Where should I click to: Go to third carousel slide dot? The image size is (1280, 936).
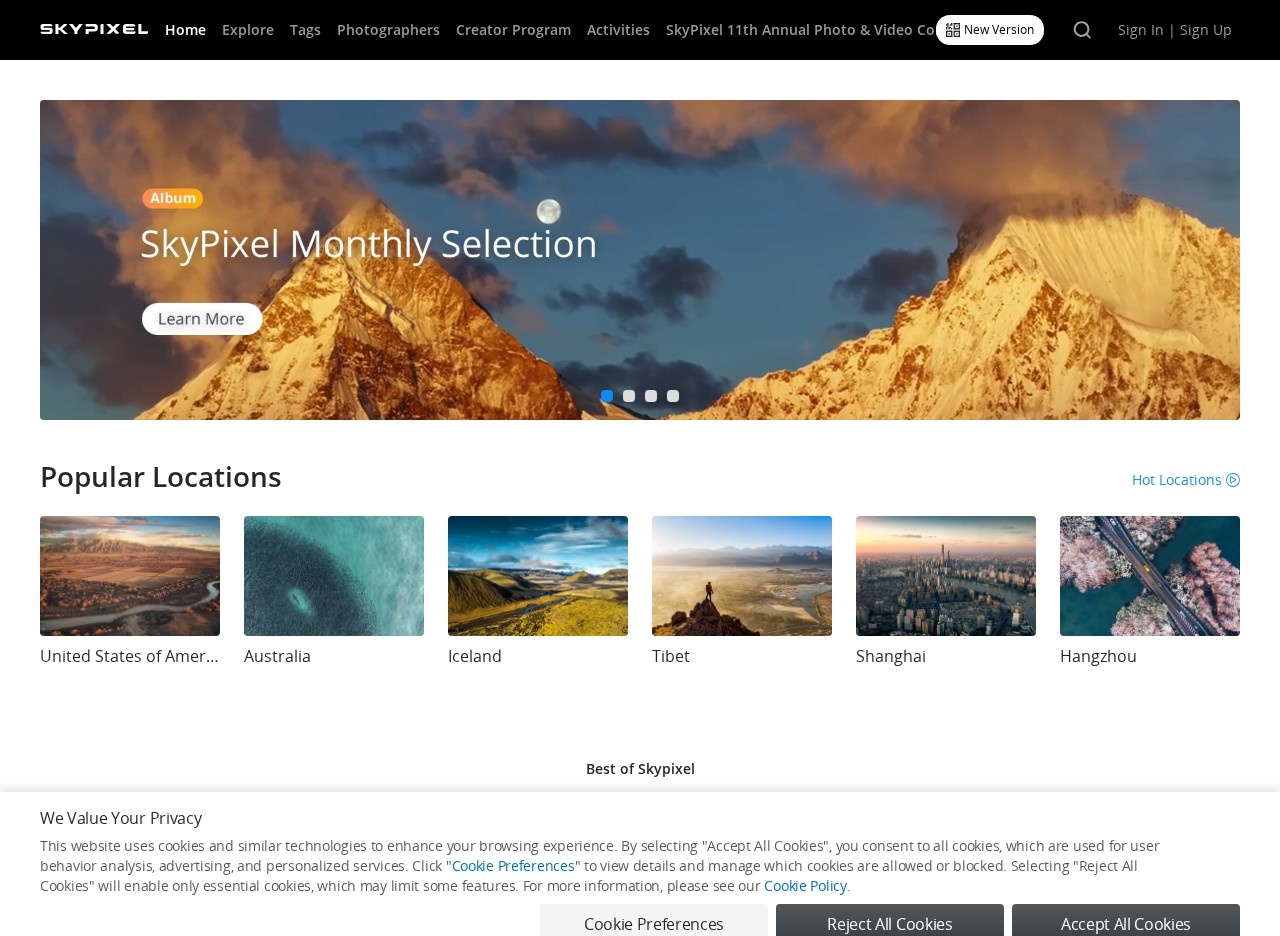[x=651, y=396]
